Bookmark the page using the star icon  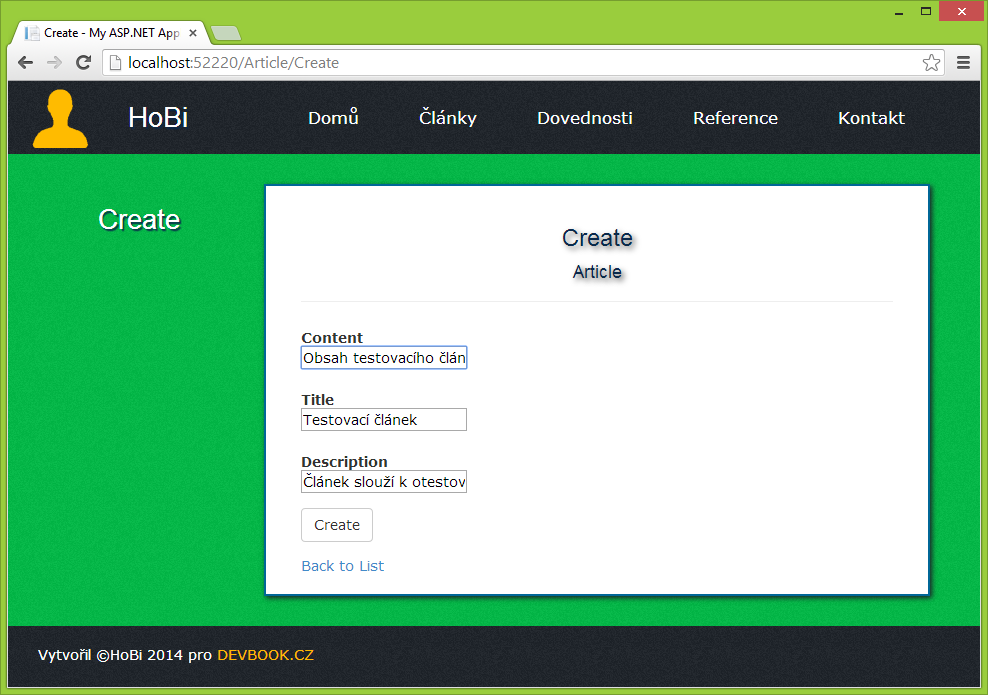coord(931,62)
